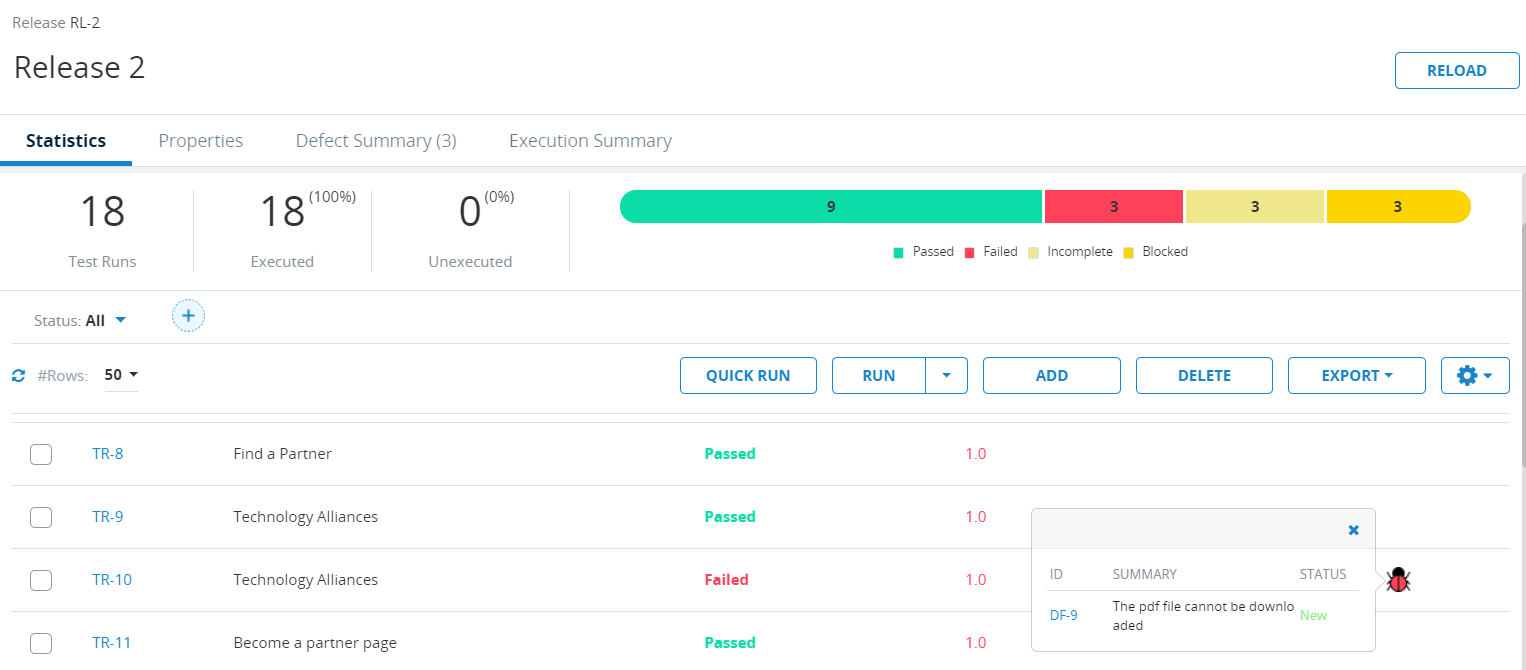Open the Defect Summary (3) tab

376,141
